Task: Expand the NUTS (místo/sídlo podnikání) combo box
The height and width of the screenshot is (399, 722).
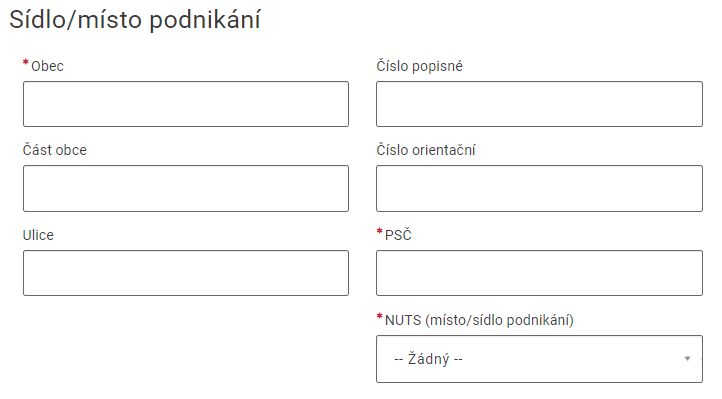Action: (x=539, y=359)
